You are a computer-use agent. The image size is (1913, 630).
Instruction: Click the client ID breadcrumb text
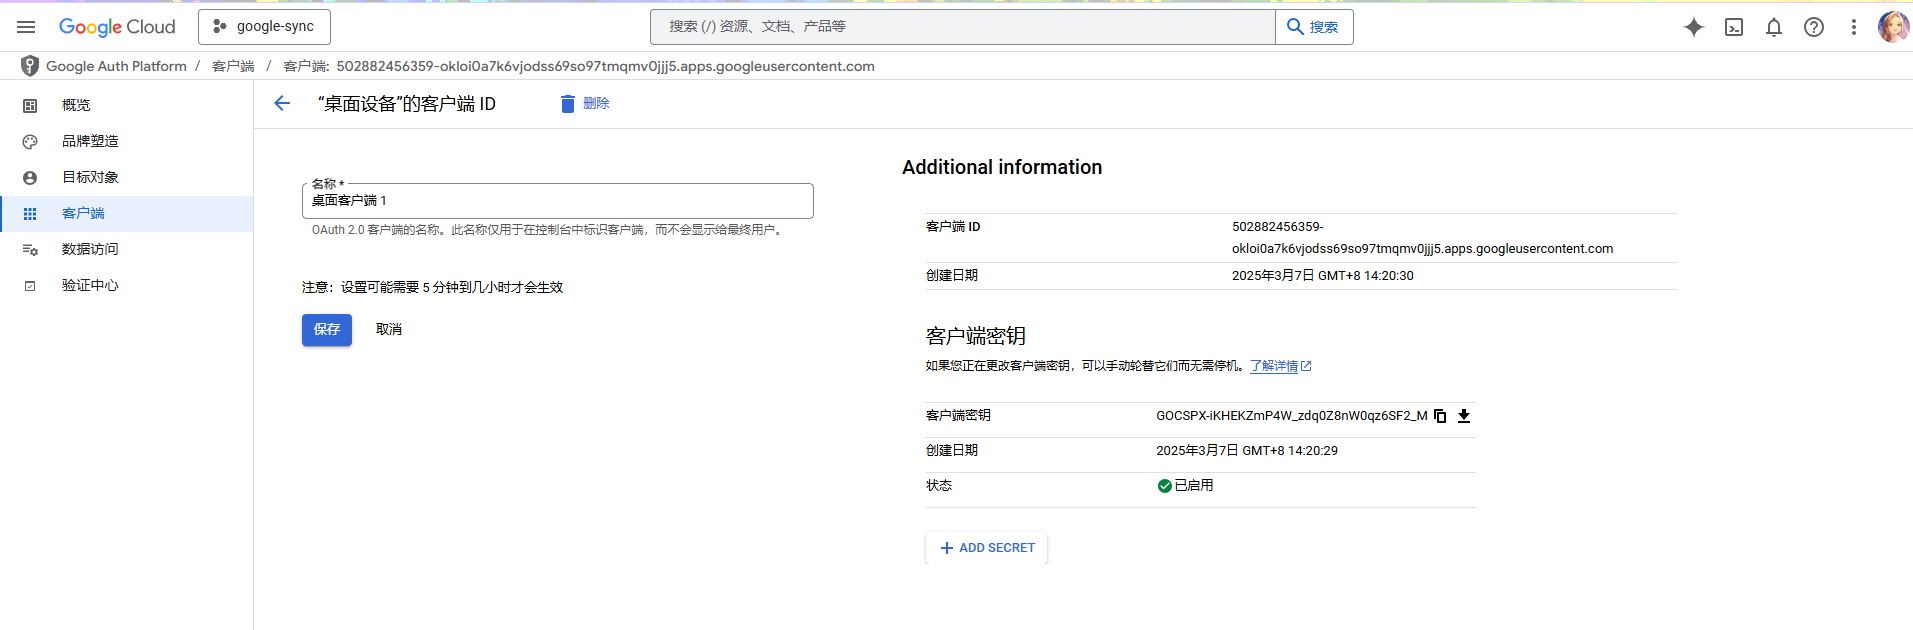pos(579,66)
